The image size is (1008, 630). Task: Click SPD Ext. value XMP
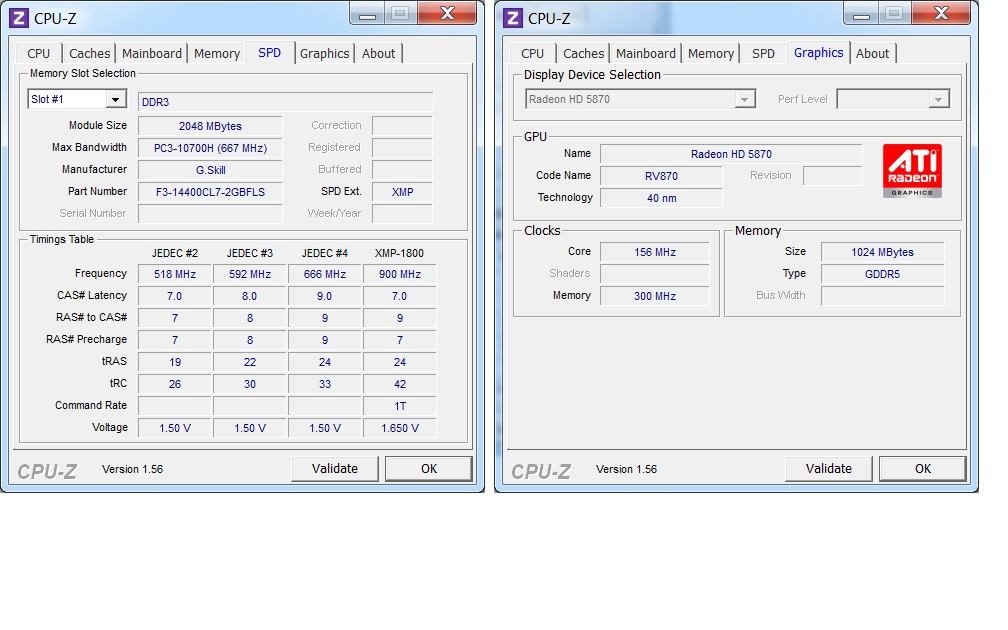point(402,192)
